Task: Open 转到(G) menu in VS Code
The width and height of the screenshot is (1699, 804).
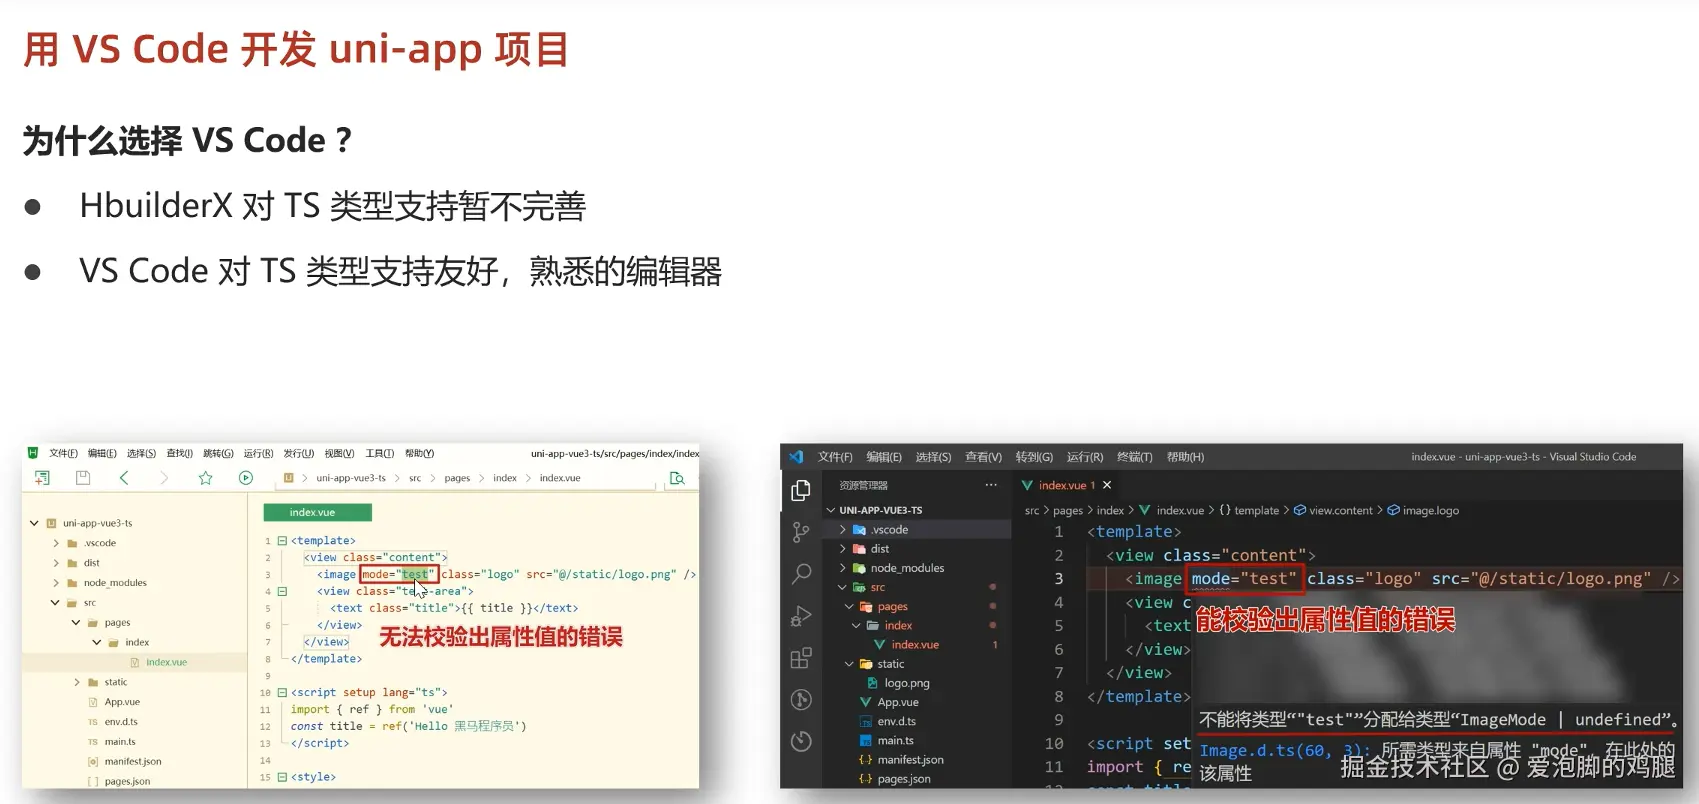Action: point(1034,457)
